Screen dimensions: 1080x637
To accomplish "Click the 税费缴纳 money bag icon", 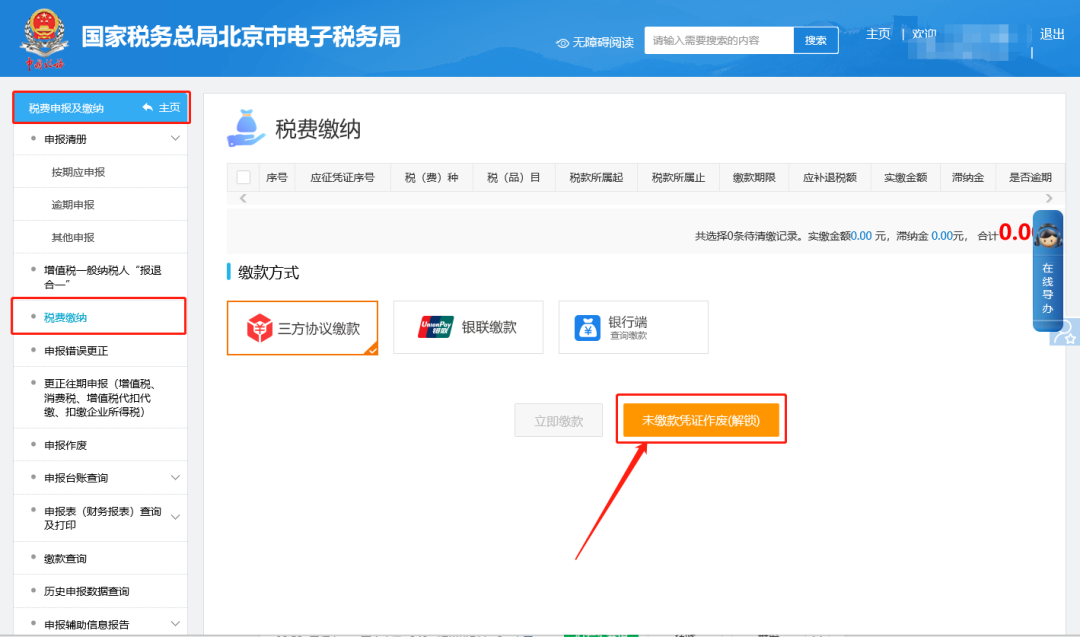I will 245,128.
